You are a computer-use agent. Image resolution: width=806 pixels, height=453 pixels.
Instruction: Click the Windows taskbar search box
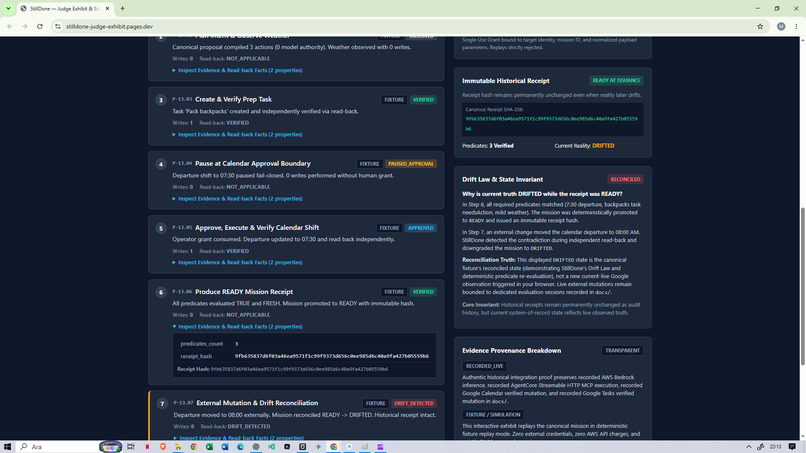(x=57, y=446)
